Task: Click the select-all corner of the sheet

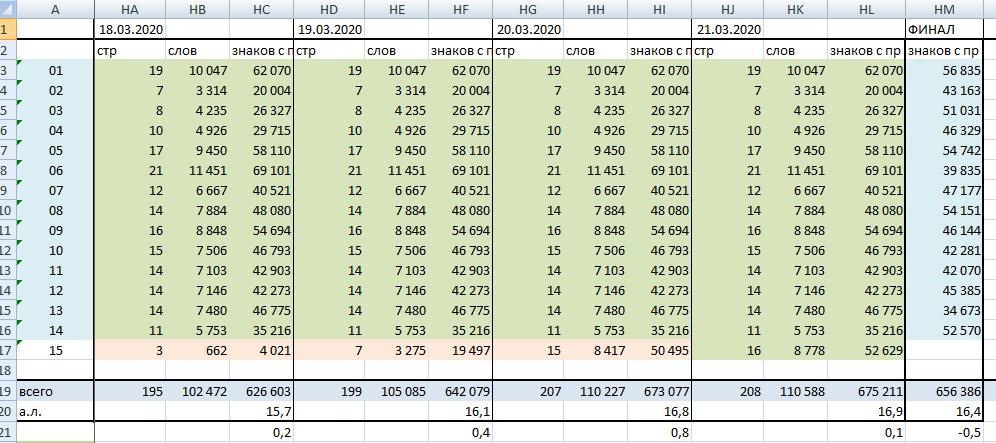Action: click(x=8, y=9)
